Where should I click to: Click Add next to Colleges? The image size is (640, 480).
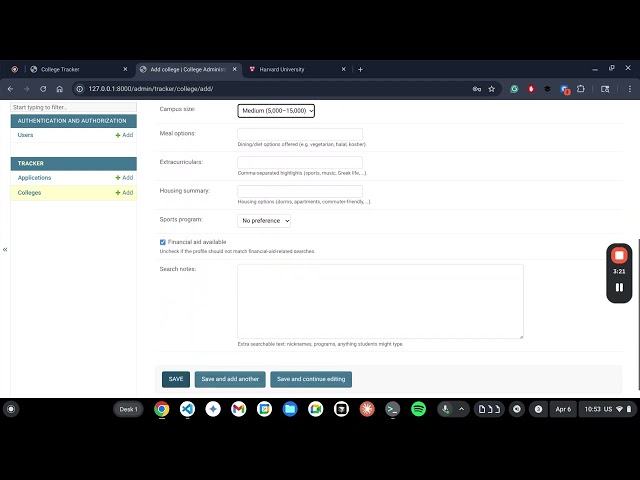[x=124, y=193]
